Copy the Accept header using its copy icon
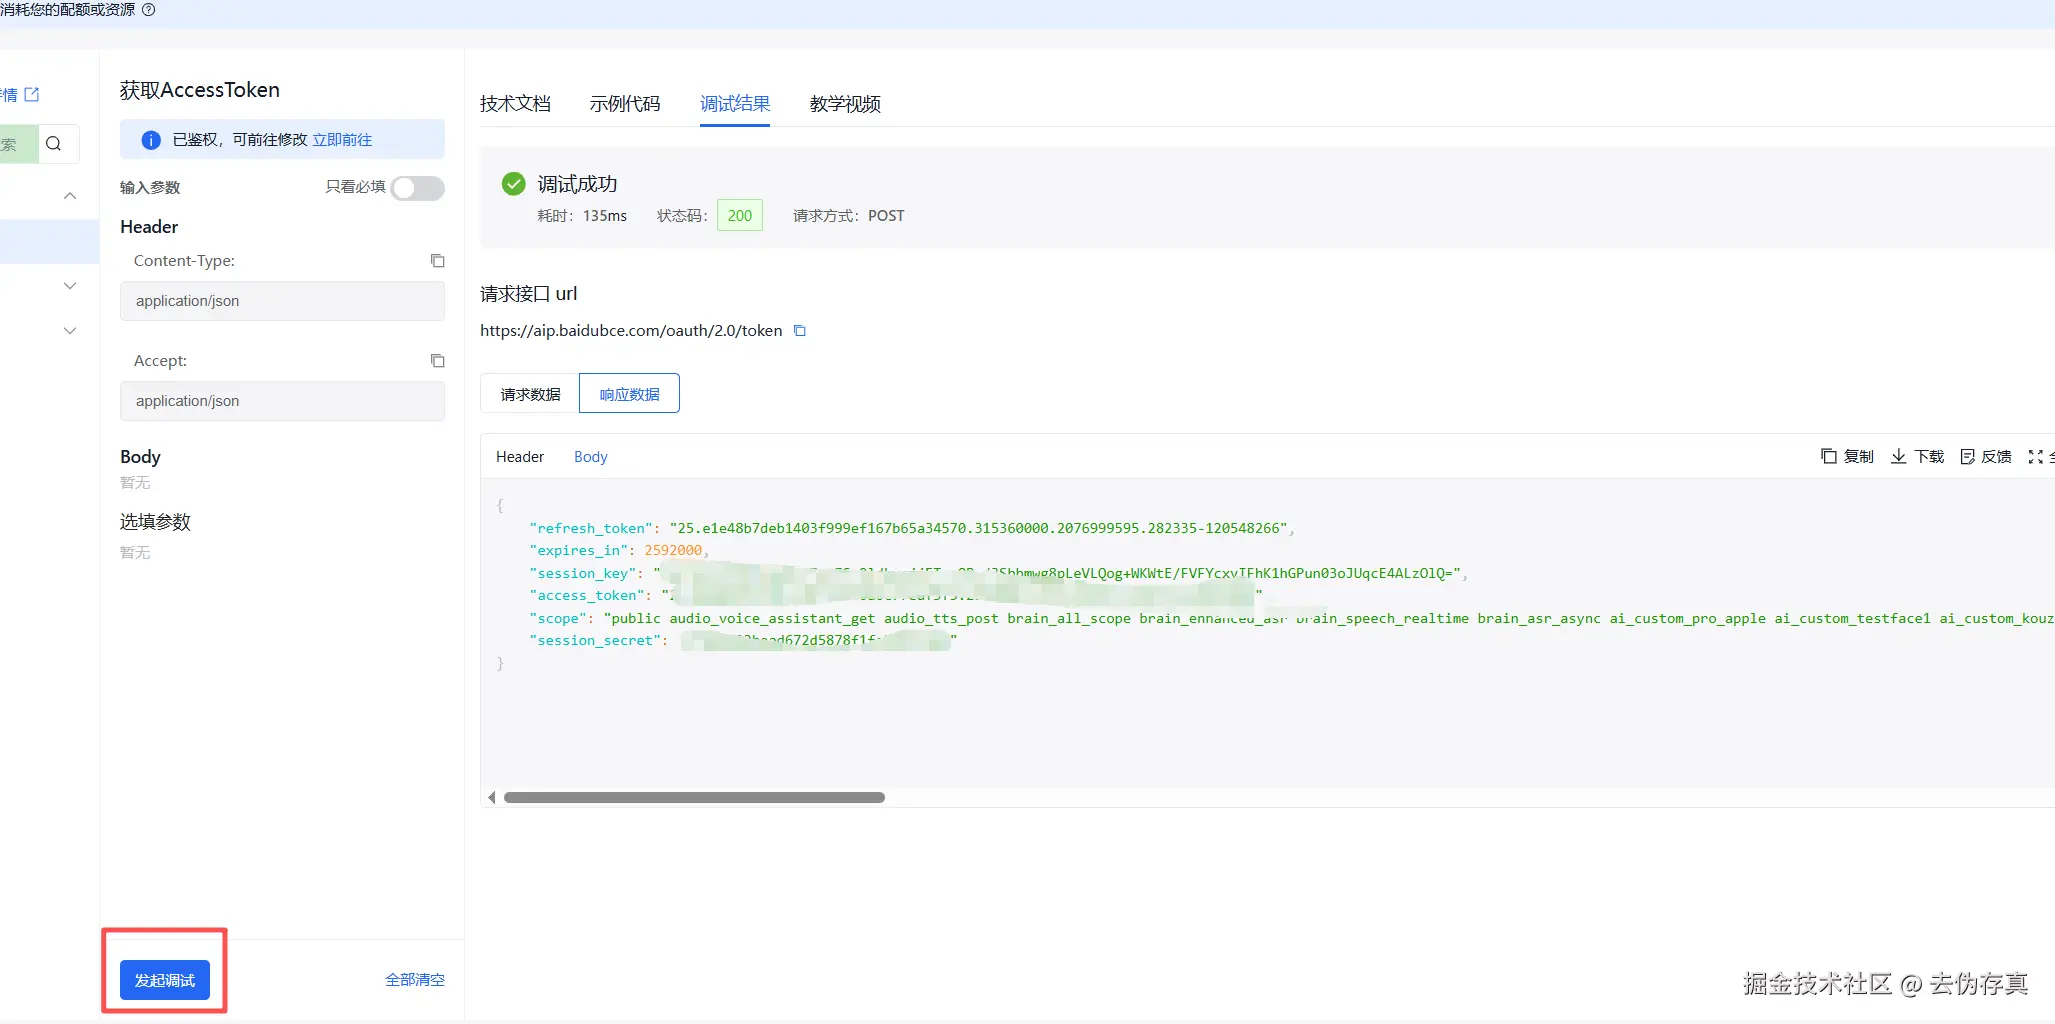2055x1024 pixels. pos(437,361)
